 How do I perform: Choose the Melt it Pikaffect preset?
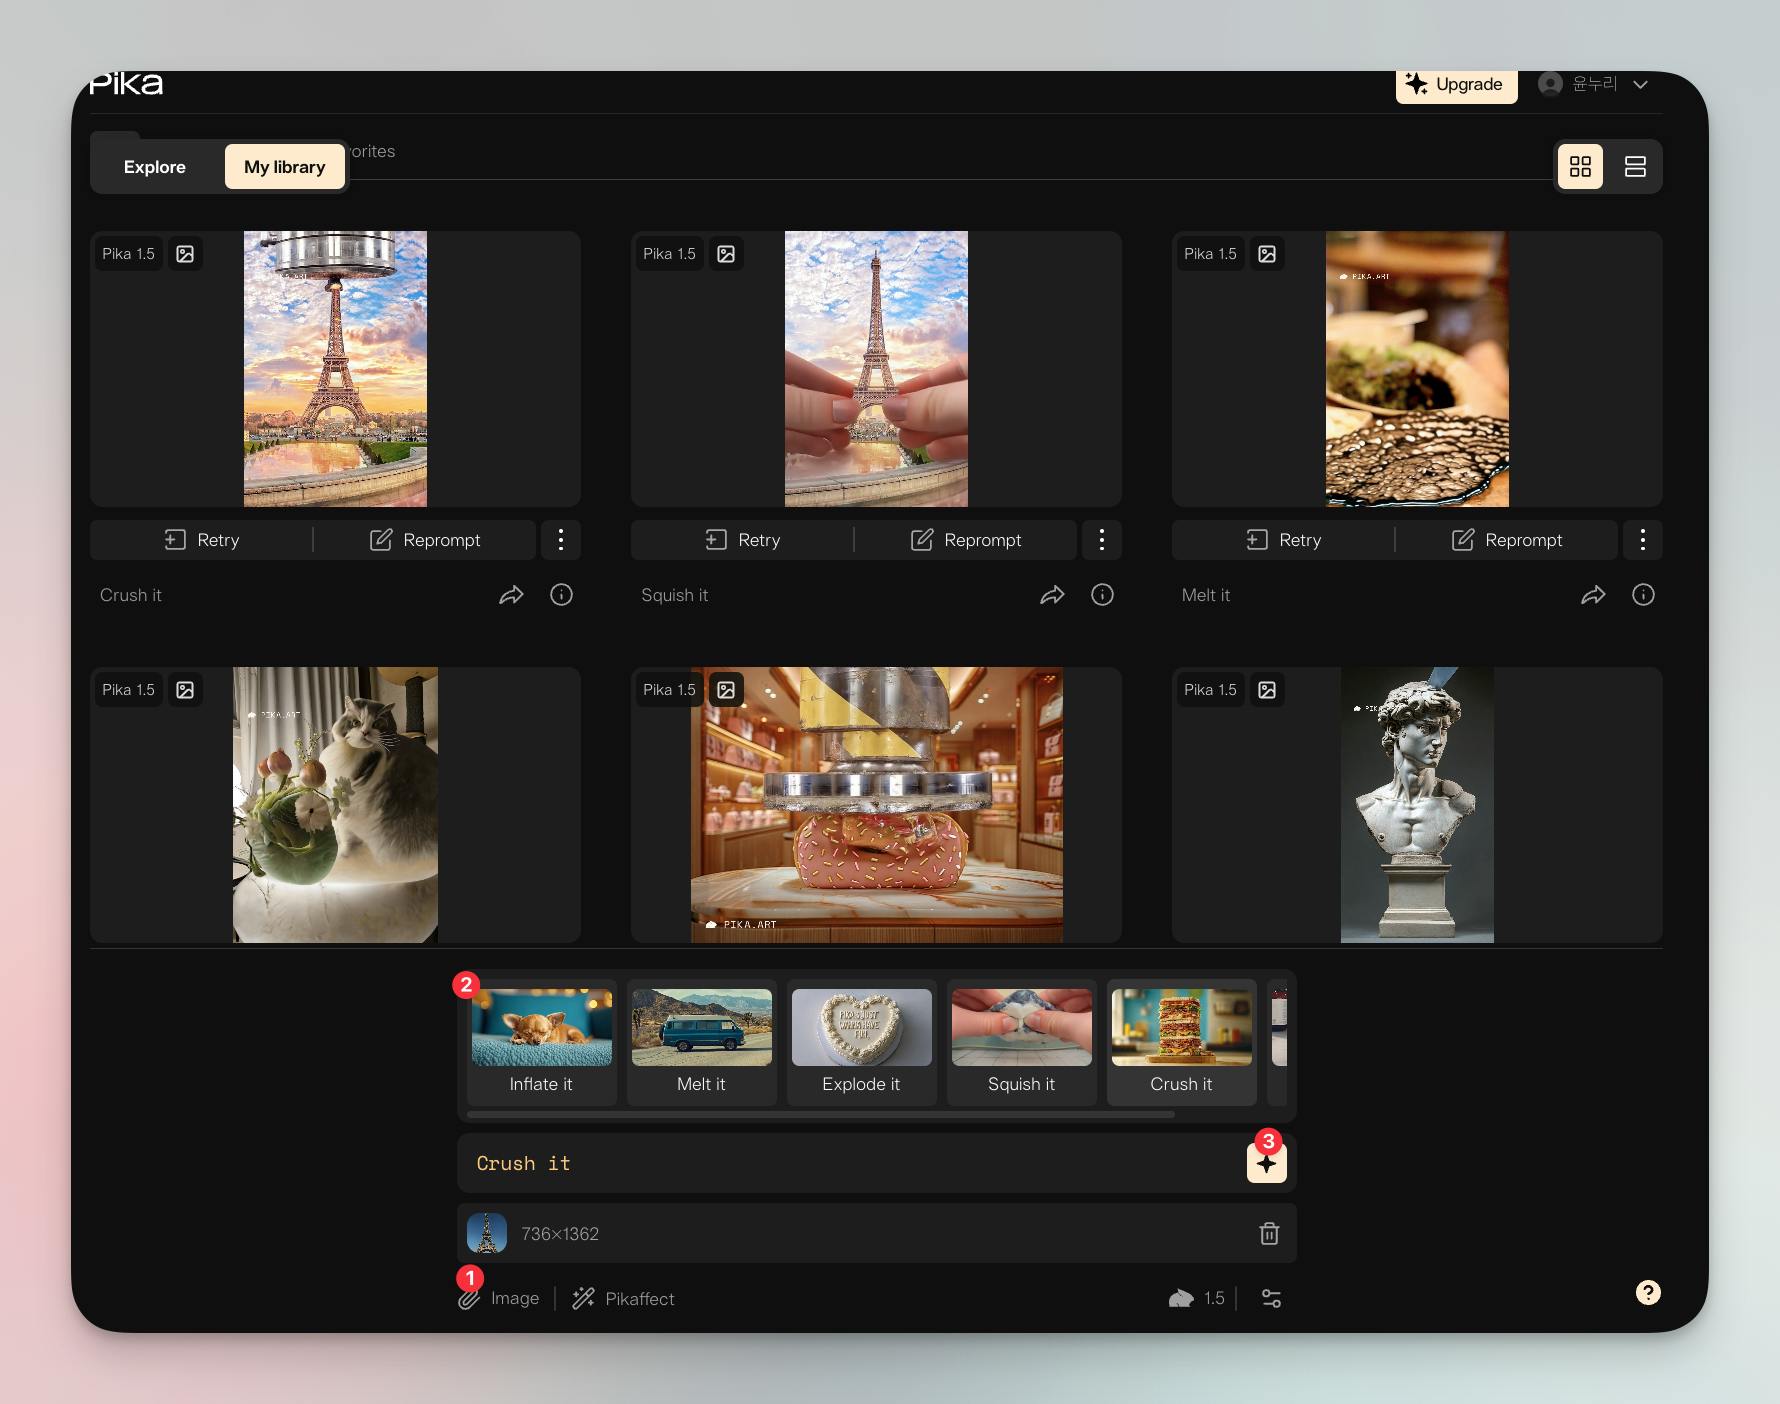702,1043
